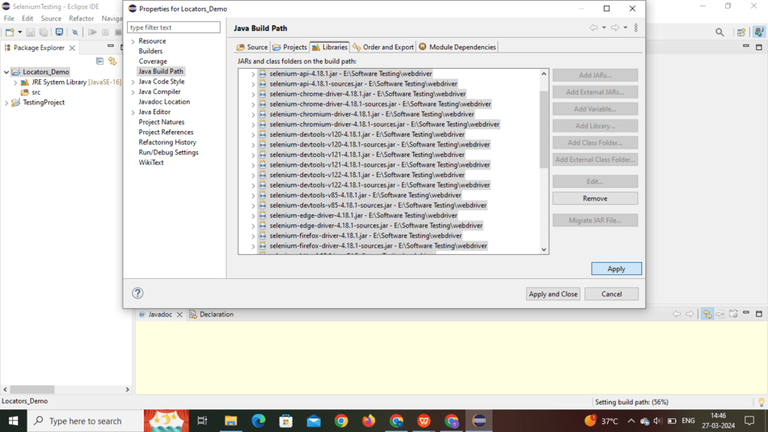The image size is (768, 432).
Task: Click the Collapse All icon in Package Explorer
Action: [100, 61]
